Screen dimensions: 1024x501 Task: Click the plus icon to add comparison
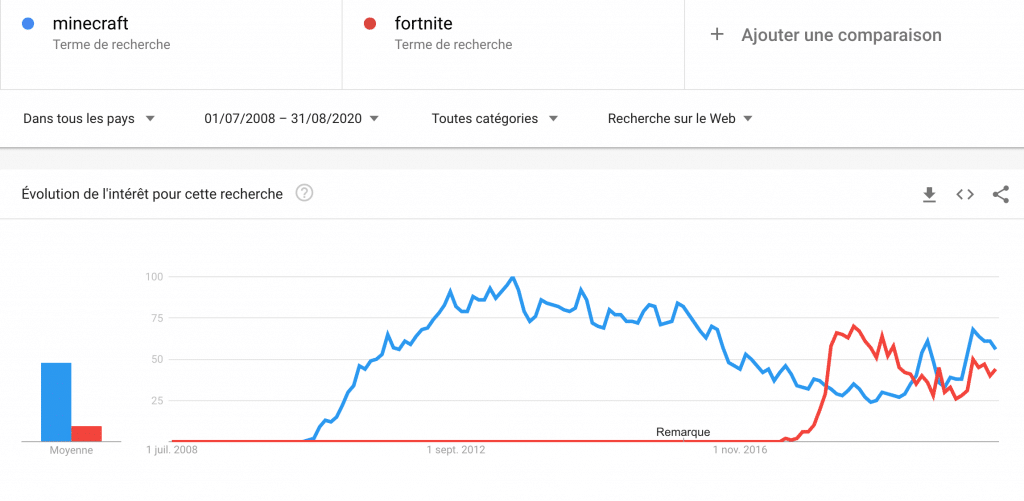tap(716, 35)
